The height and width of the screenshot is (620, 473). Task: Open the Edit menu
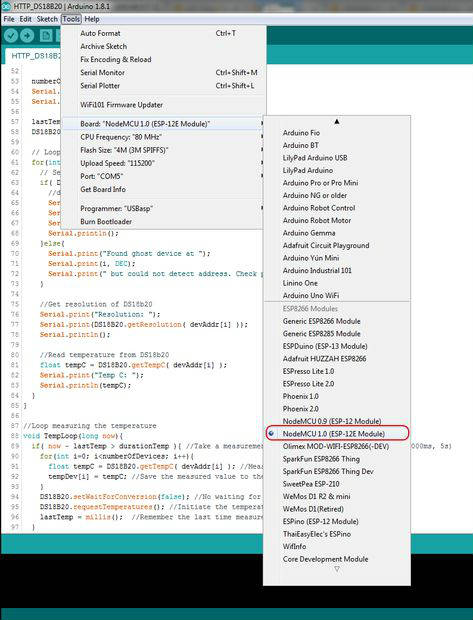coord(25,19)
